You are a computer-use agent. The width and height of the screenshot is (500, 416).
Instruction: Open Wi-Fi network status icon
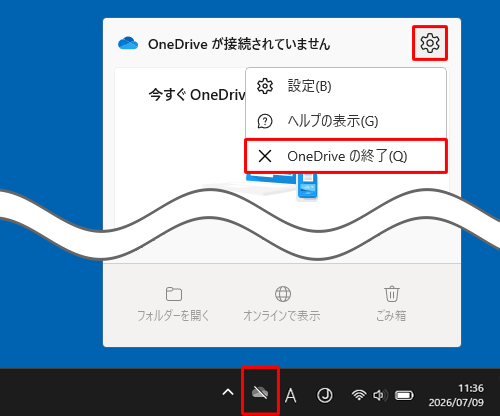click(359, 395)
